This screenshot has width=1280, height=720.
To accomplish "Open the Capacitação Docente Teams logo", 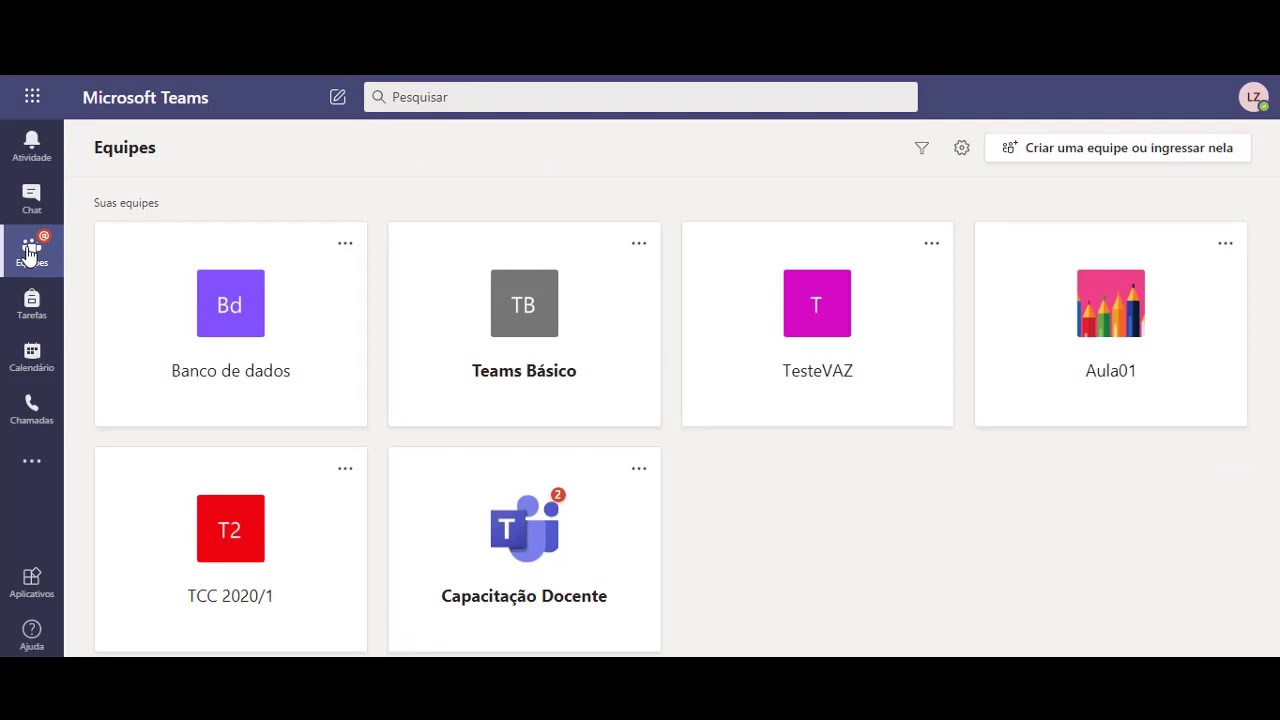I will [526, 527].
